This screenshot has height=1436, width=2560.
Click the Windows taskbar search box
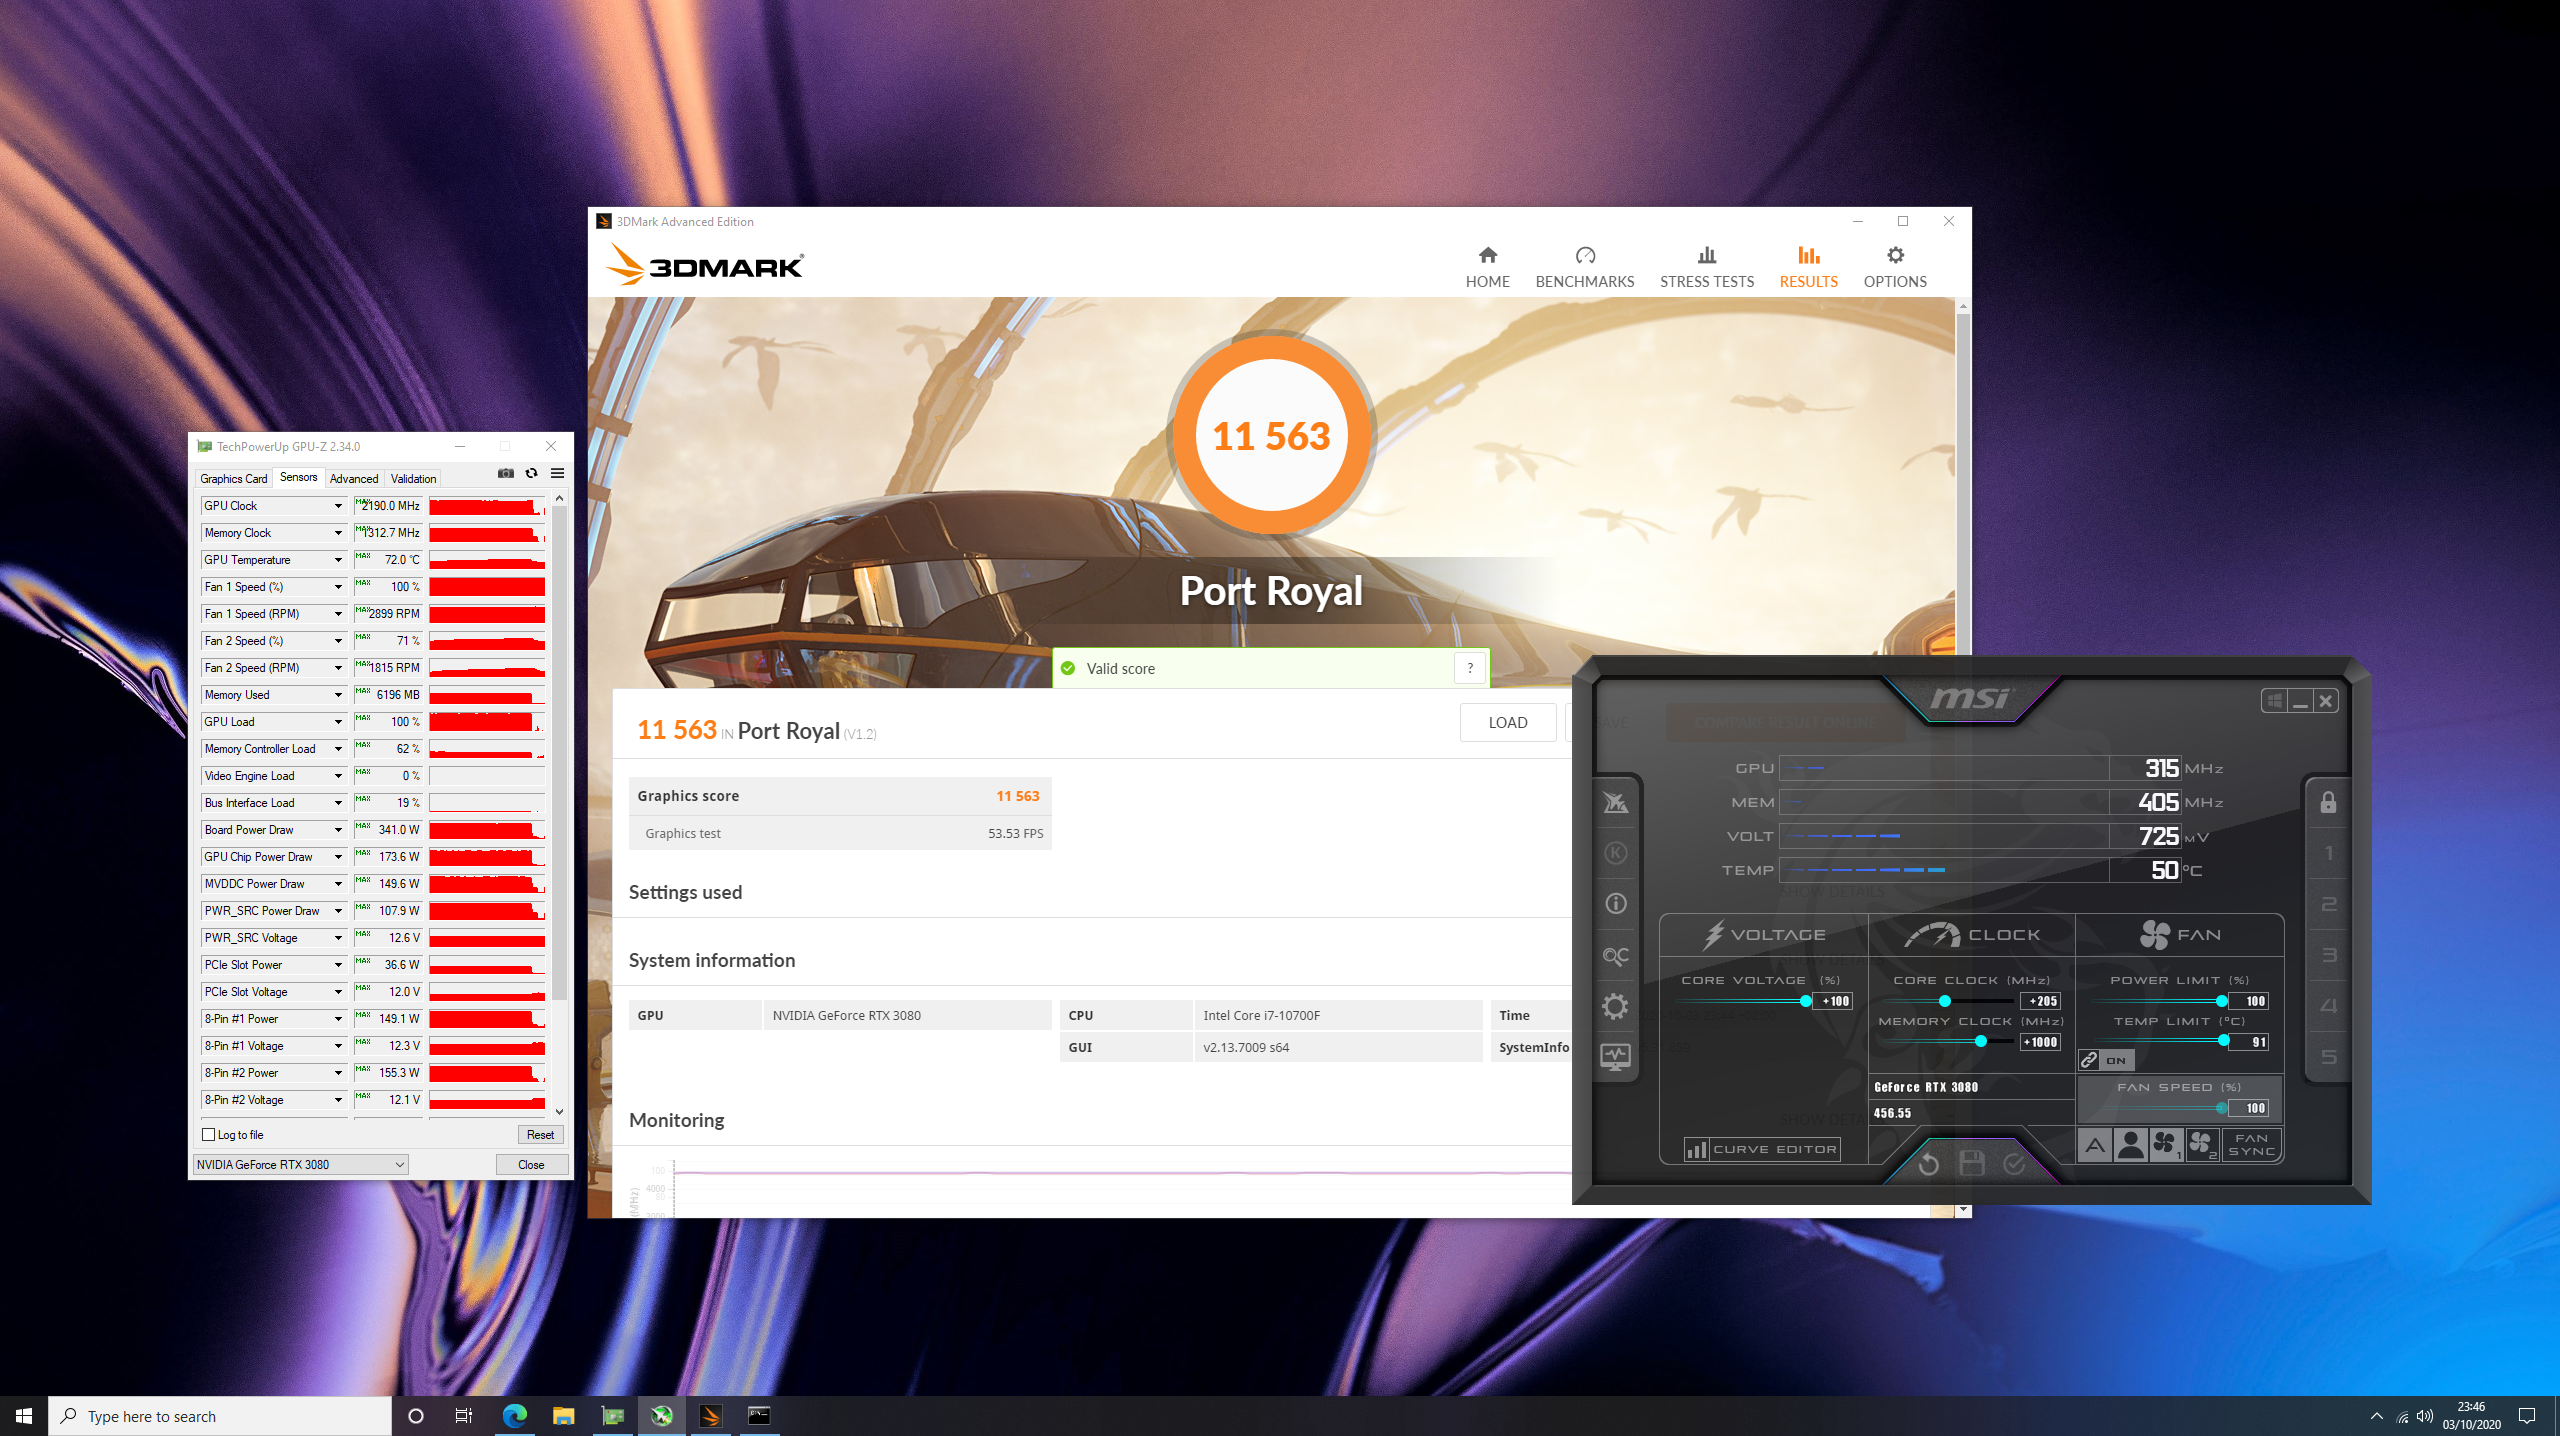click(220, 1416)
